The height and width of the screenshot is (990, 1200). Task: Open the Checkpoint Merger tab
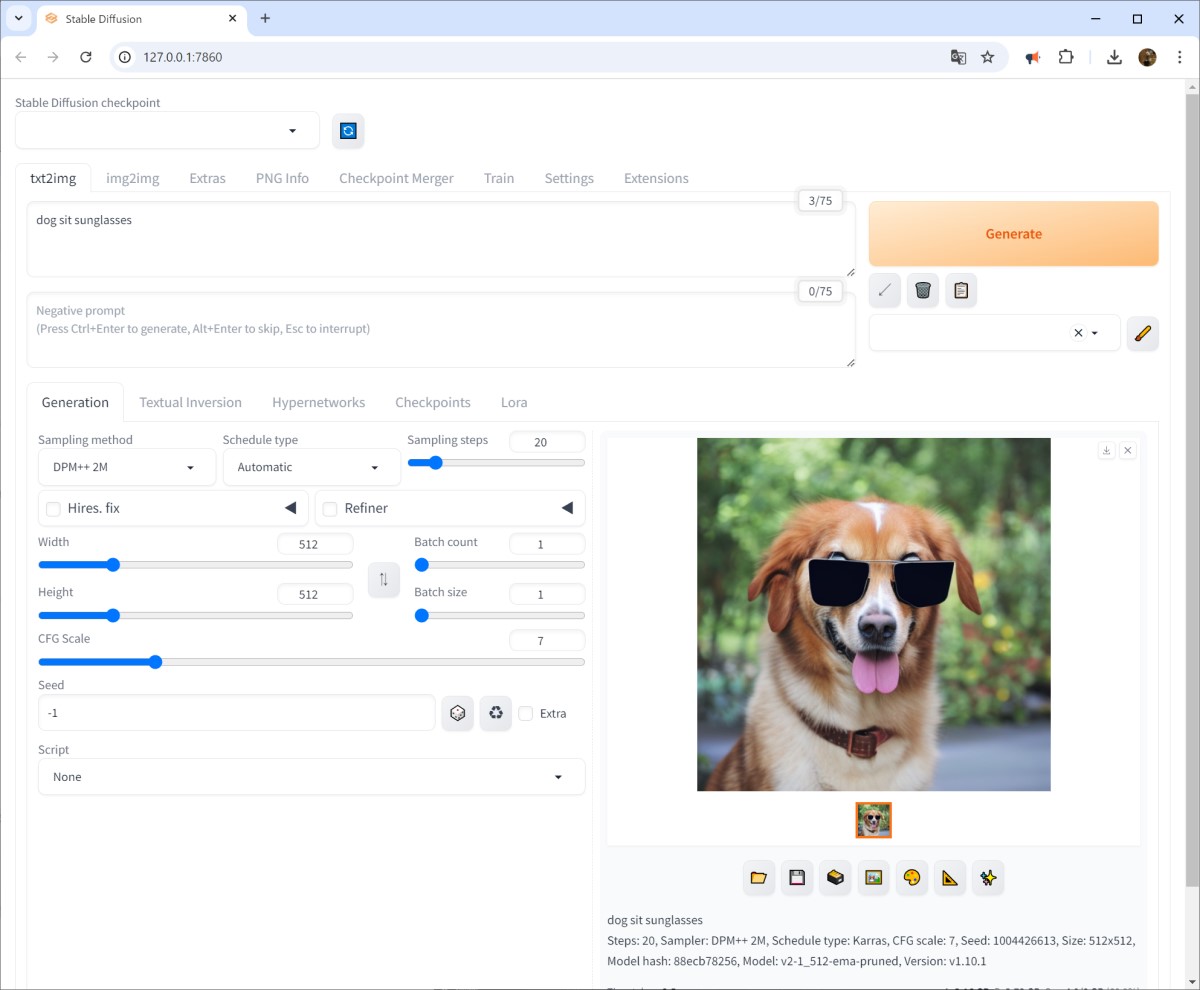[x=396, y=178]
